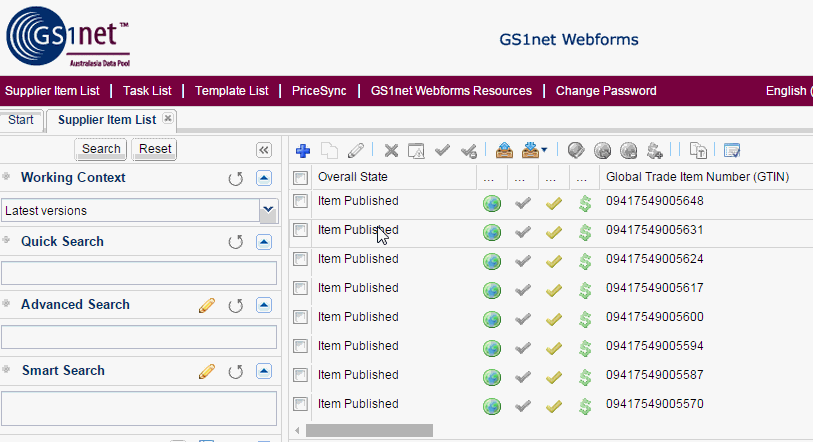Open the Latest versions dropdown
Screen dimensions: 813x442
(268, 211)
